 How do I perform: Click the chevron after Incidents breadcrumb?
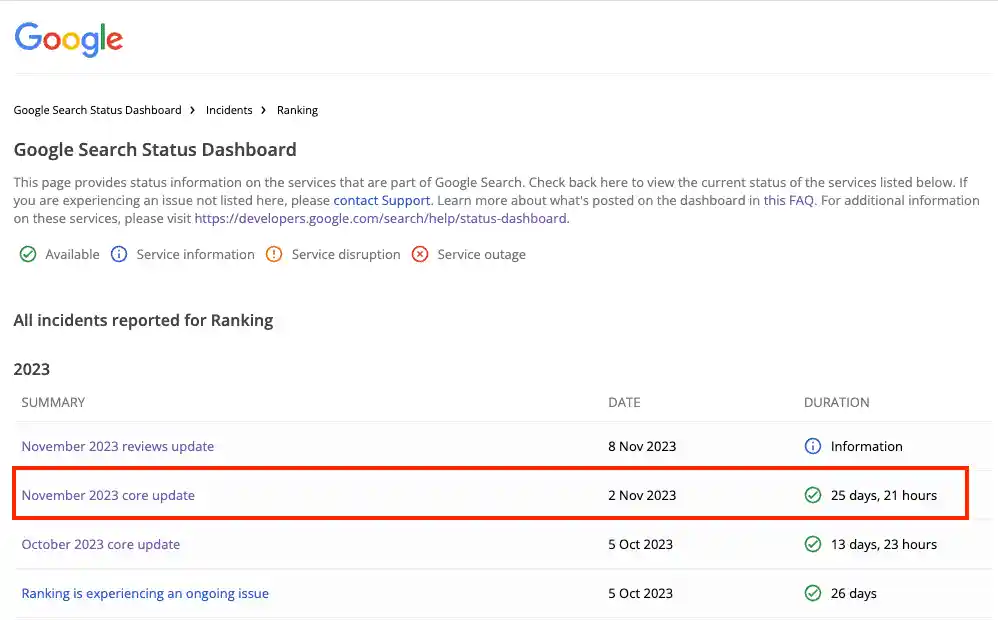(264, 110)
